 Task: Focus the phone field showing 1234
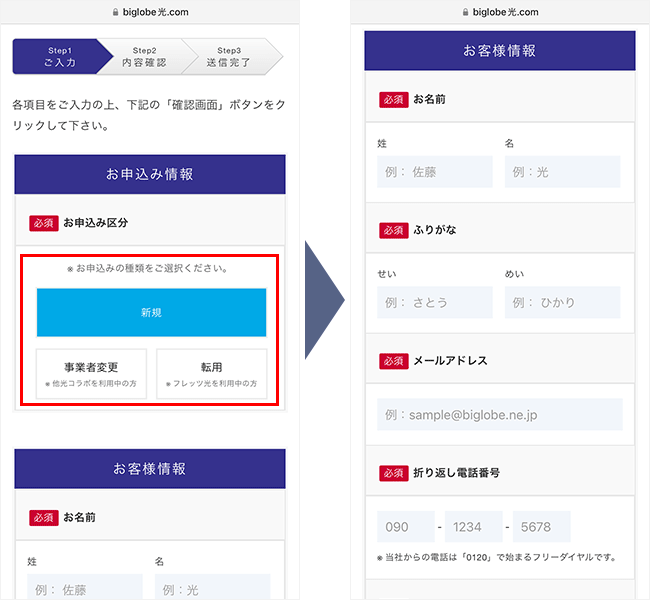tap(474, 527)
